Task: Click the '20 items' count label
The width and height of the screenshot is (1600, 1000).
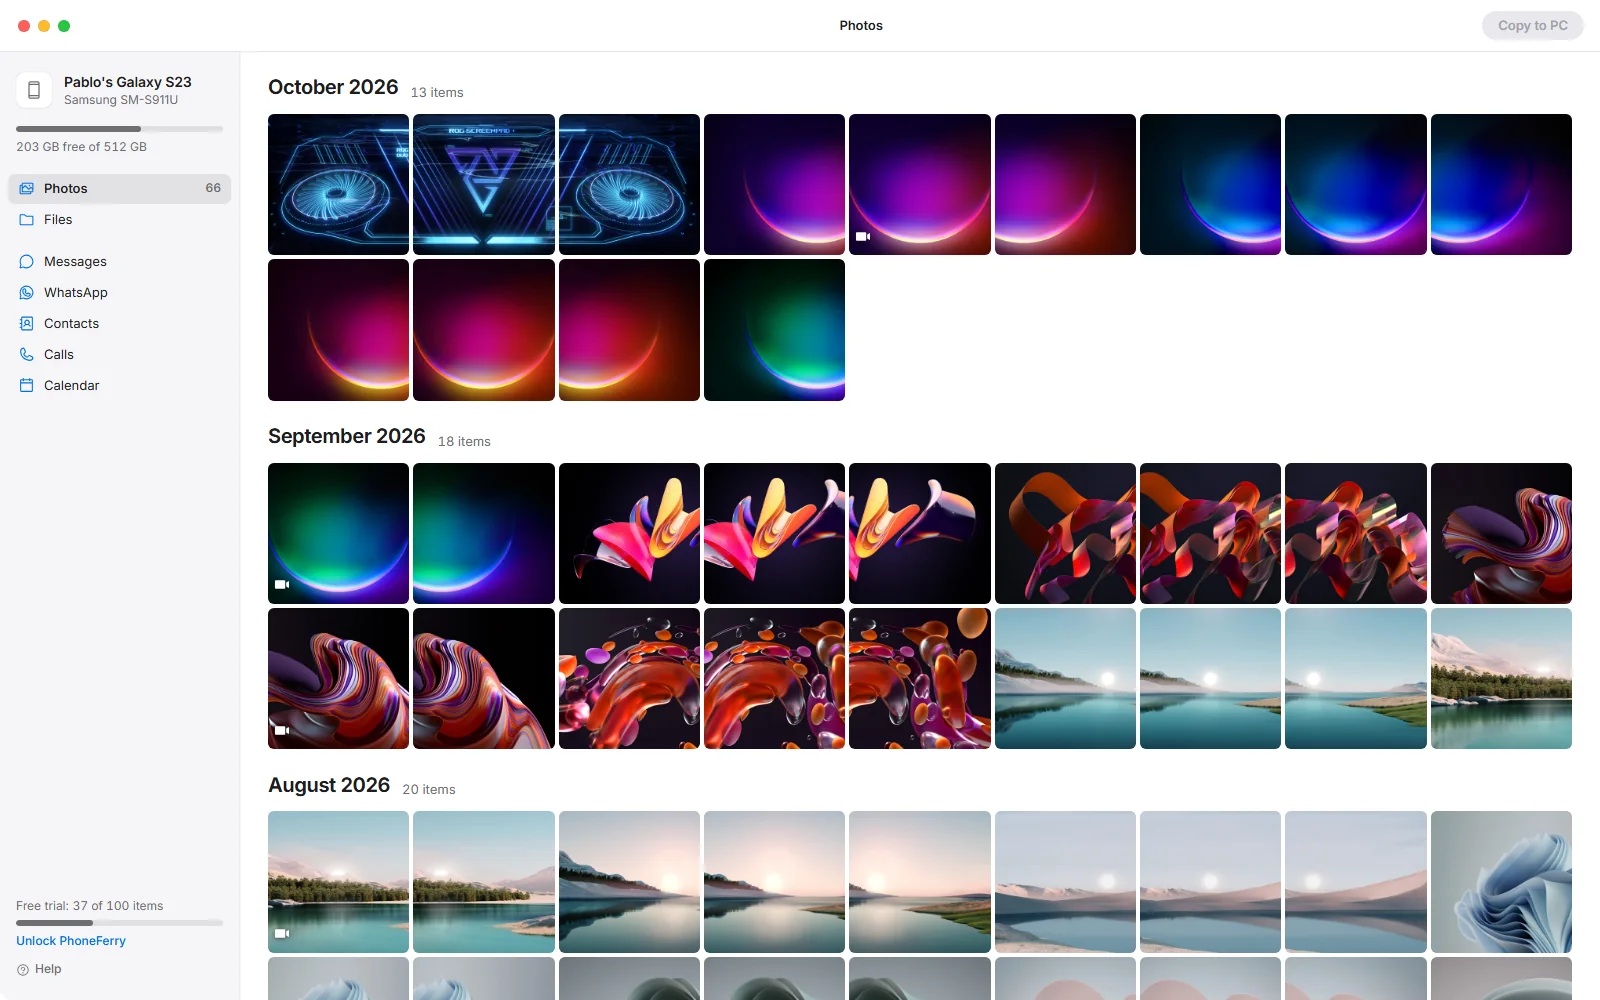Action: point(429,790)
